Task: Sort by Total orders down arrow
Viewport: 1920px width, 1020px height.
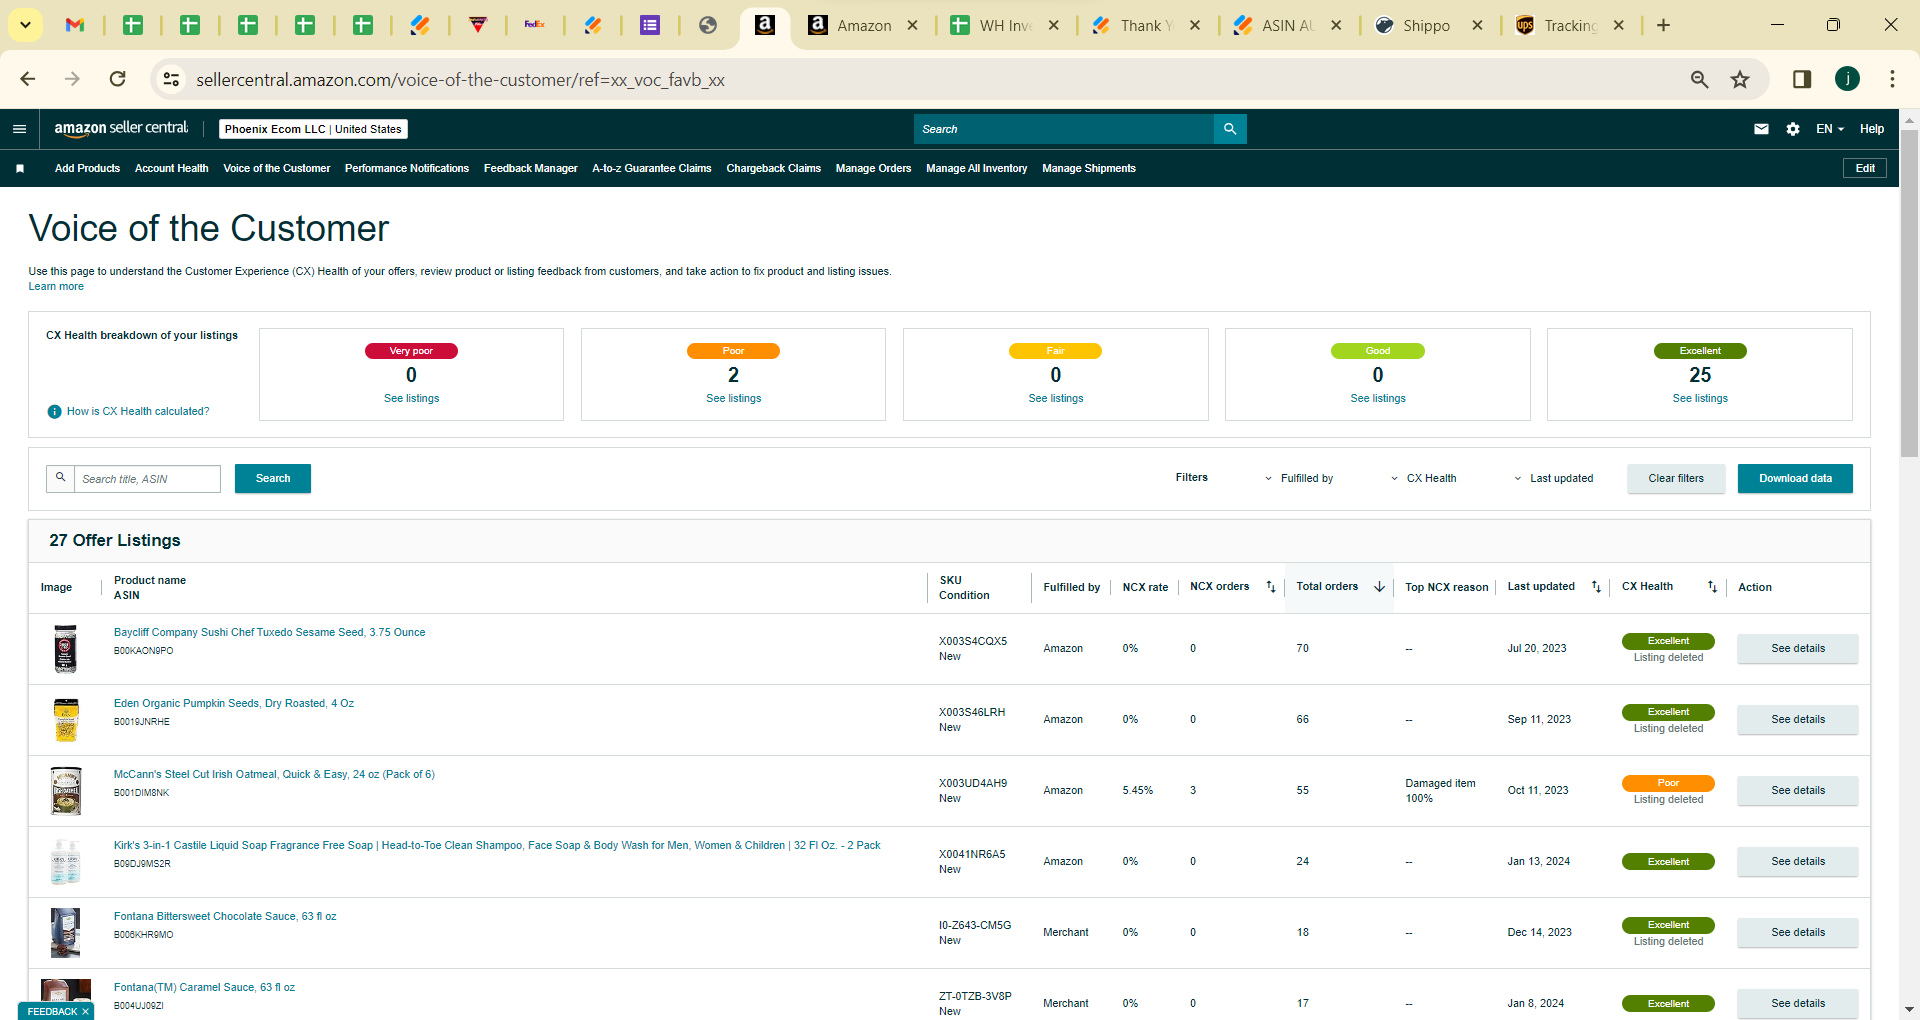Action: [x=1380, y=587]
